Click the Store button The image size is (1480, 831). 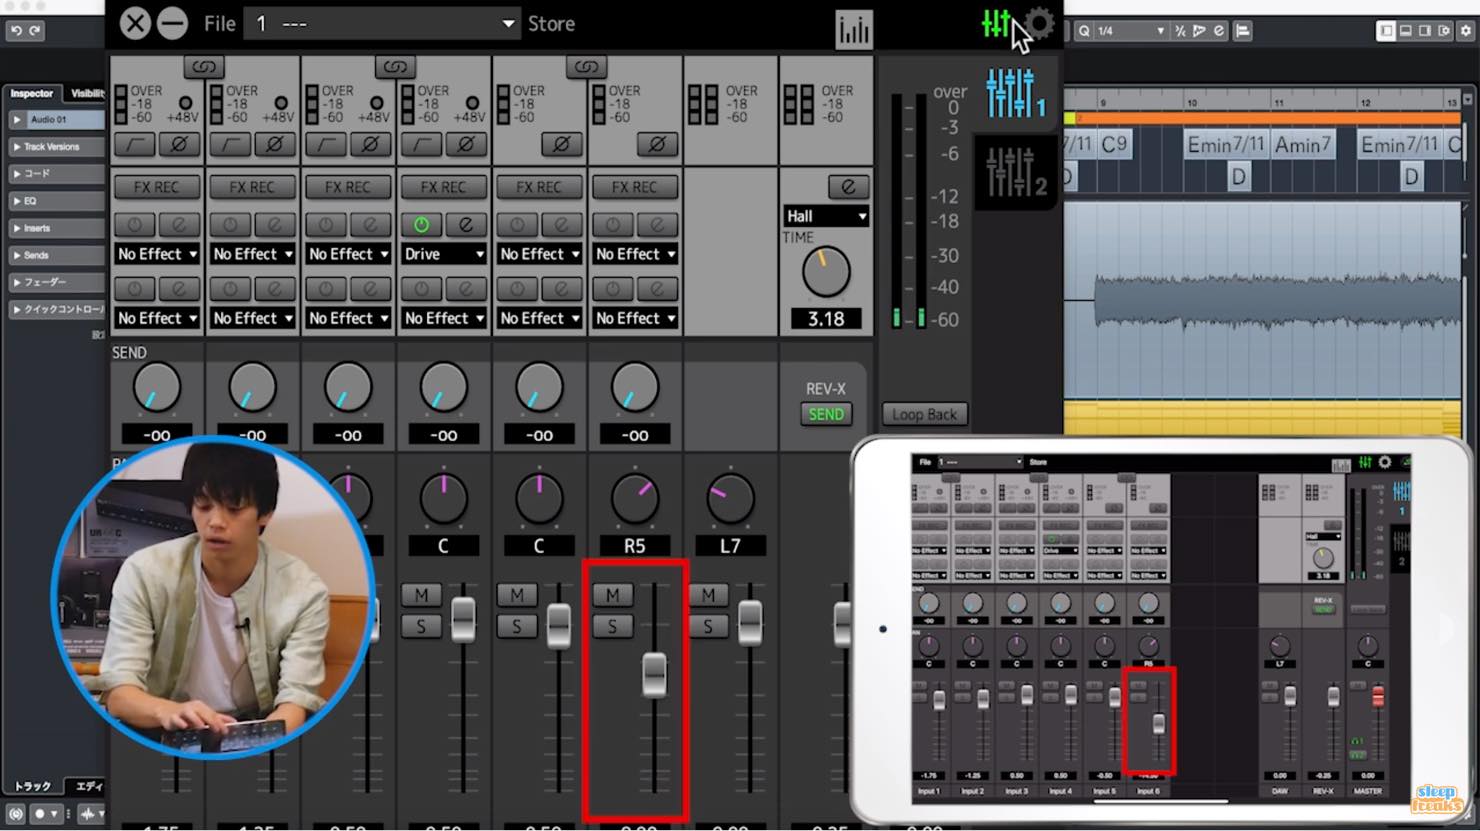pos(551,23)
